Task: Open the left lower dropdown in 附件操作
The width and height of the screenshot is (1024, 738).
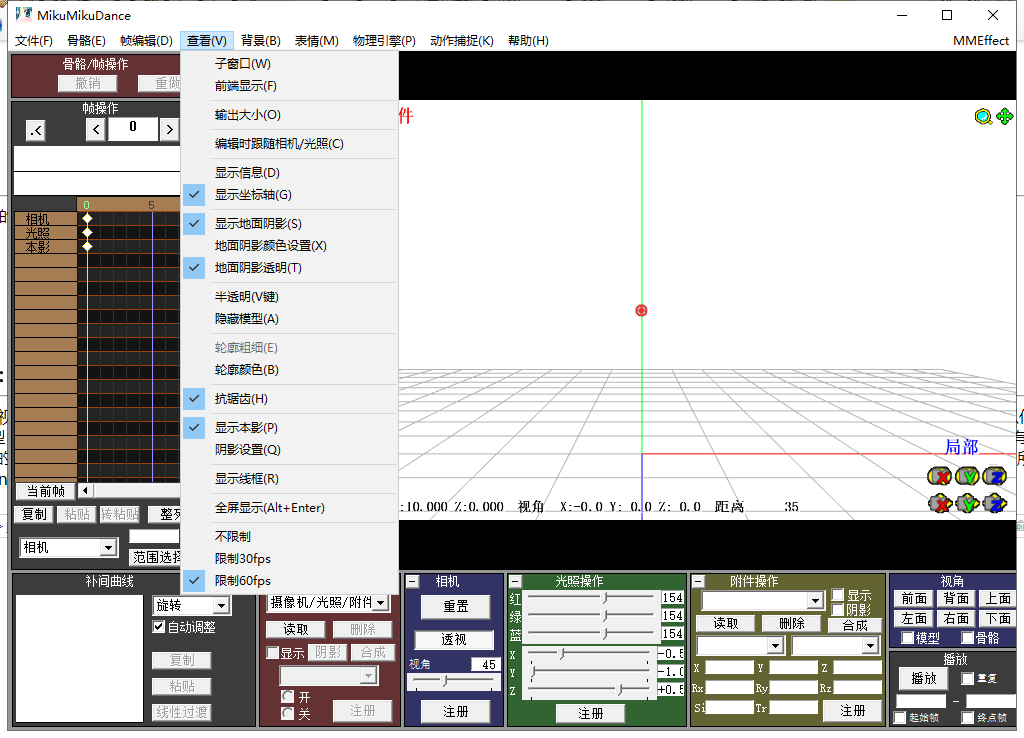Action: pos(775,646)
